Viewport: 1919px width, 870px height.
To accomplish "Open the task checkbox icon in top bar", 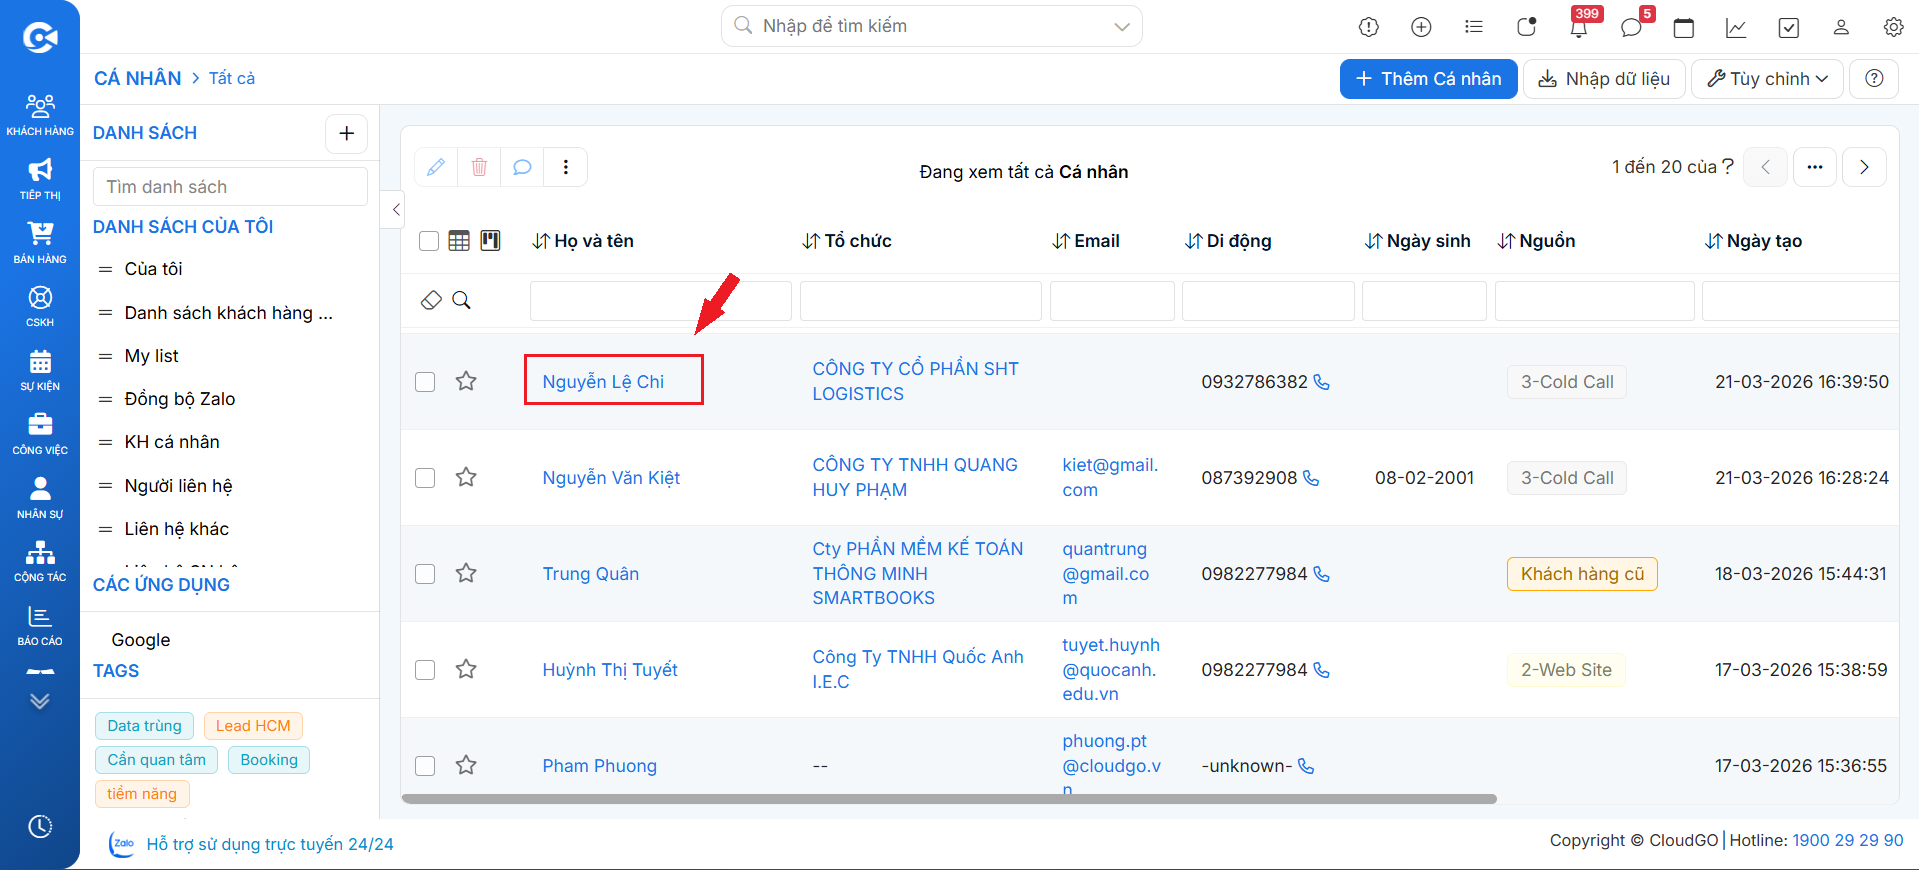I will tap(1789, 27).
